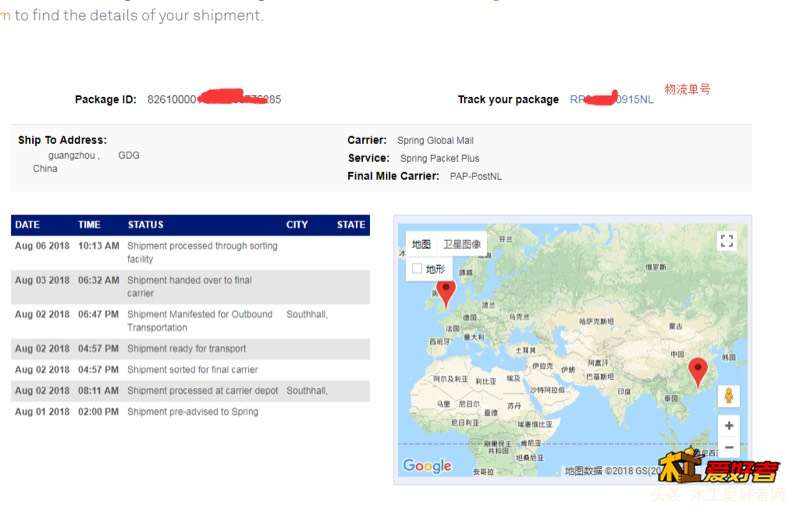
Task: Click the red map pin over UK
Action: 446,294
